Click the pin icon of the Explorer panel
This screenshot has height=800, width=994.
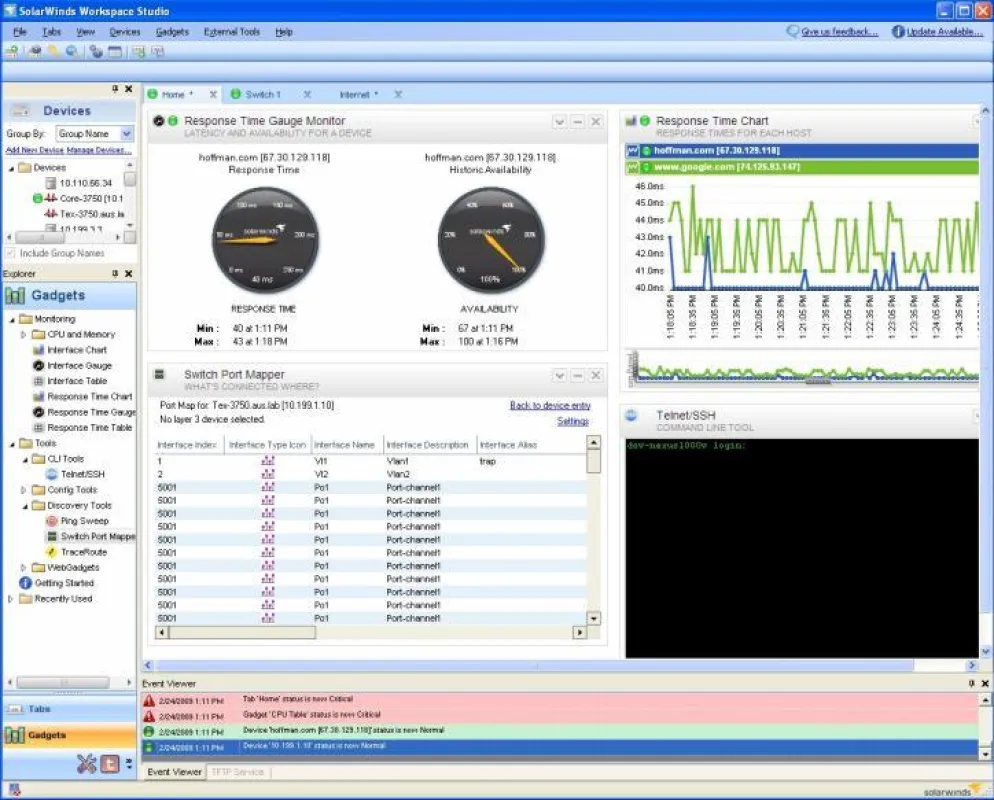point(115,273)
